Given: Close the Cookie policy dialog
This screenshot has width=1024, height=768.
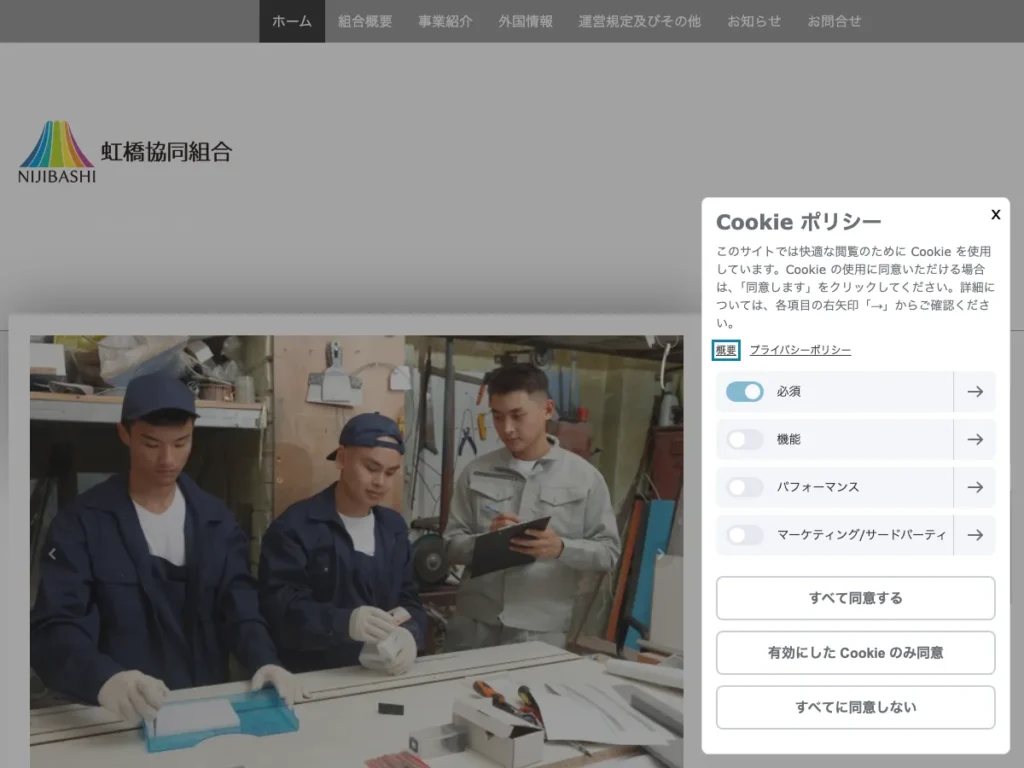Looking at the screenshot, I should (995, 215).
